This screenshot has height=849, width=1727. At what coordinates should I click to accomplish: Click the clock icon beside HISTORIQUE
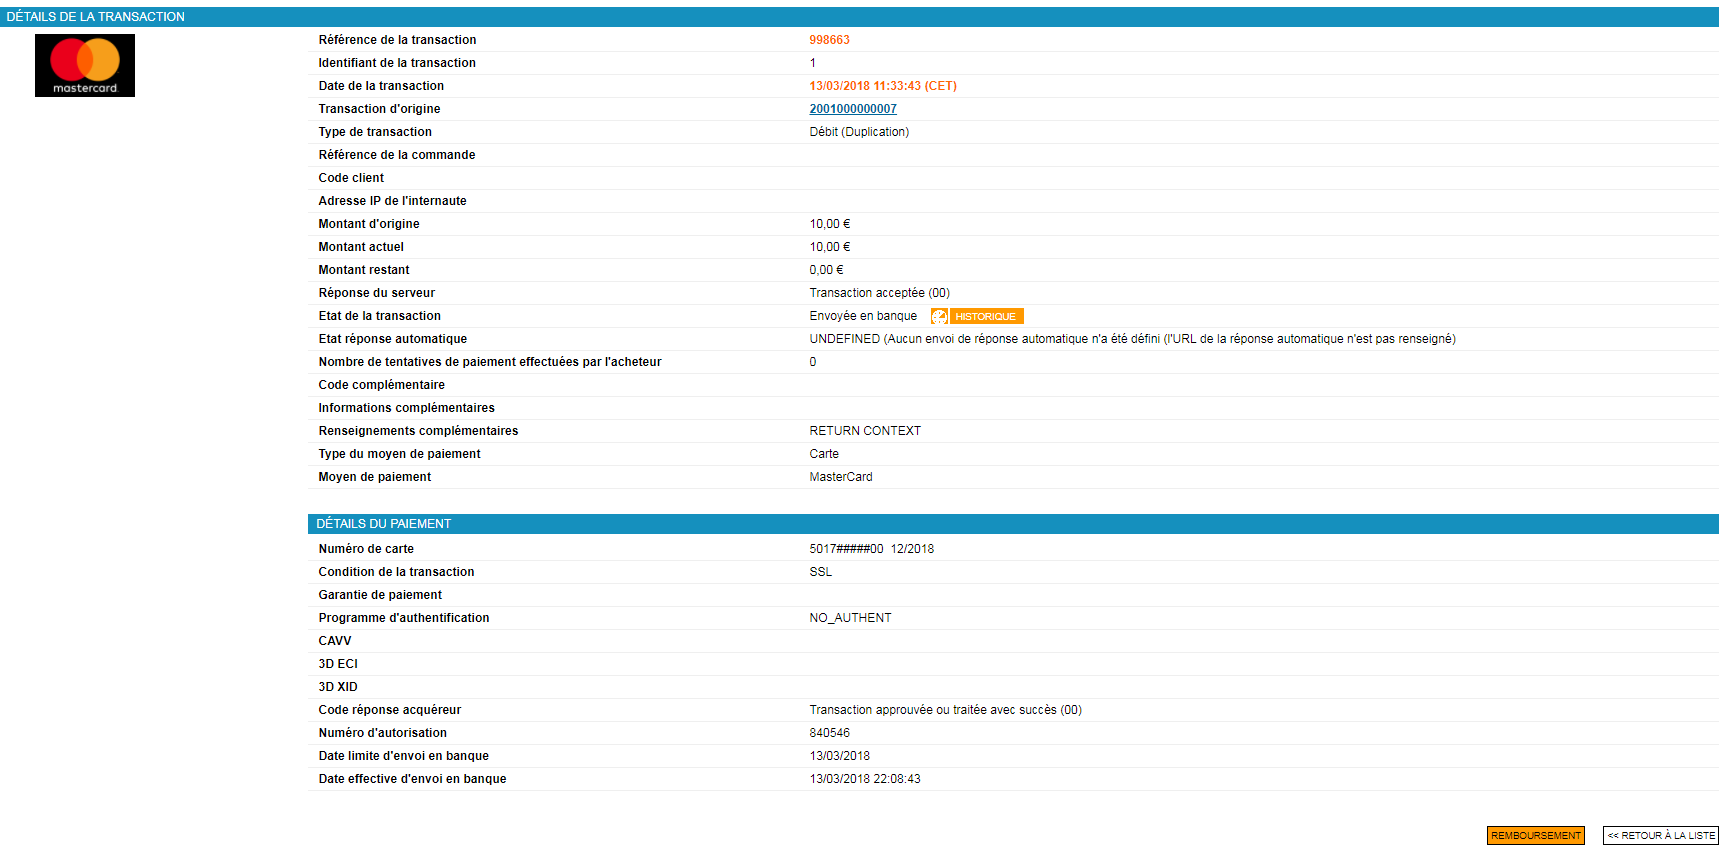[x=939, y=317]
